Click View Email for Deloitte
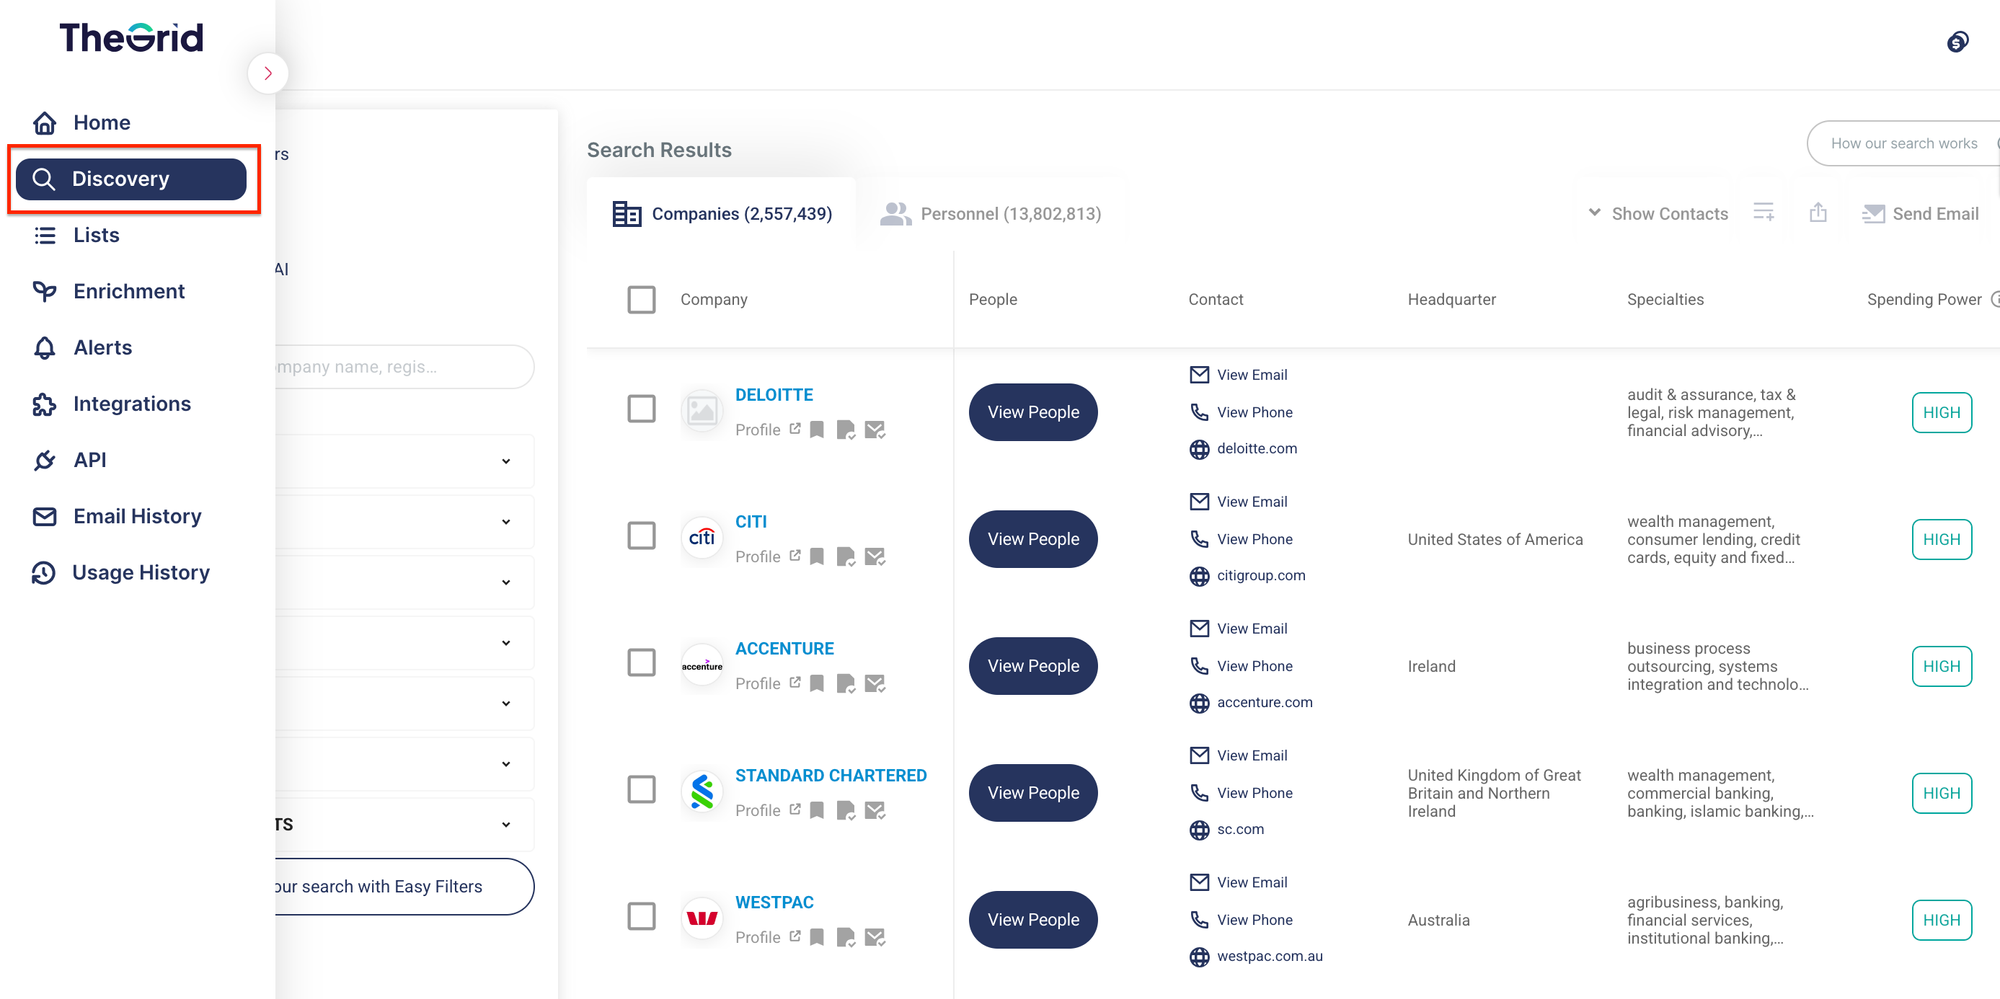Viewport: 2000px width, 999px height. tap(1239, 375)
